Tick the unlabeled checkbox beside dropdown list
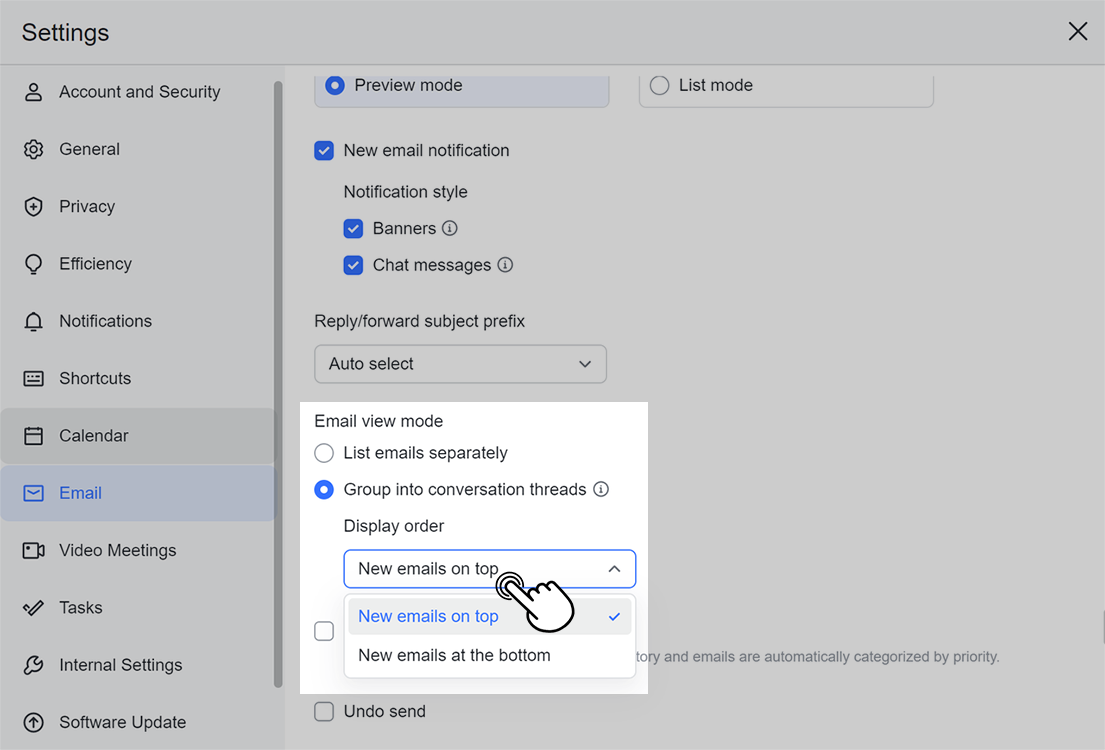The image size is (1105, 750). pyautogui.click(x=324, y=631)
